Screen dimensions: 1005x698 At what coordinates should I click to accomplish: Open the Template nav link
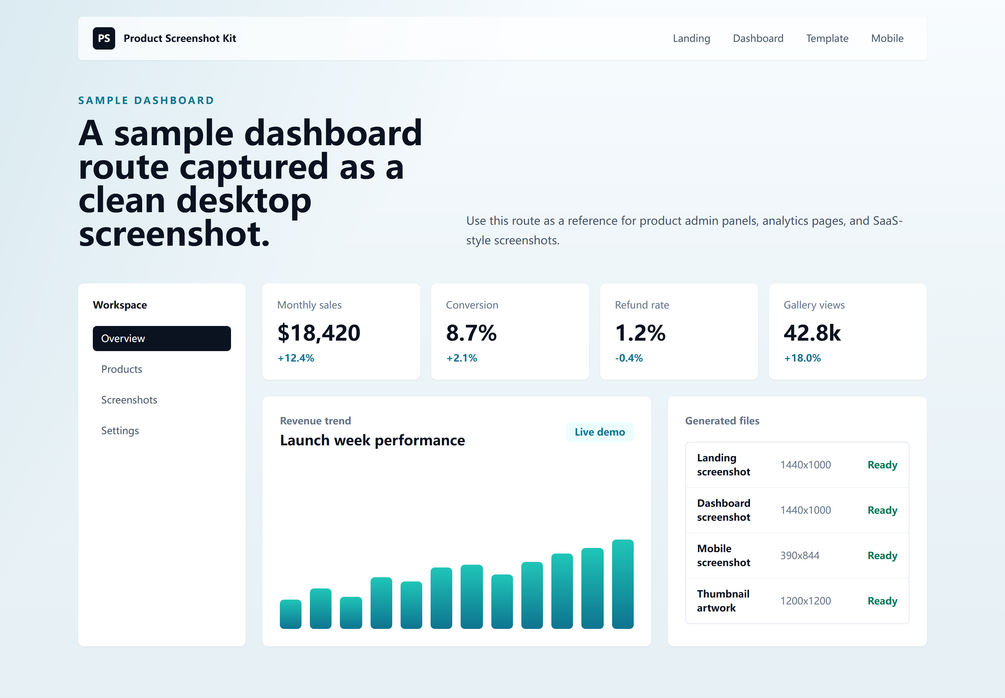(x=827, y=38)
